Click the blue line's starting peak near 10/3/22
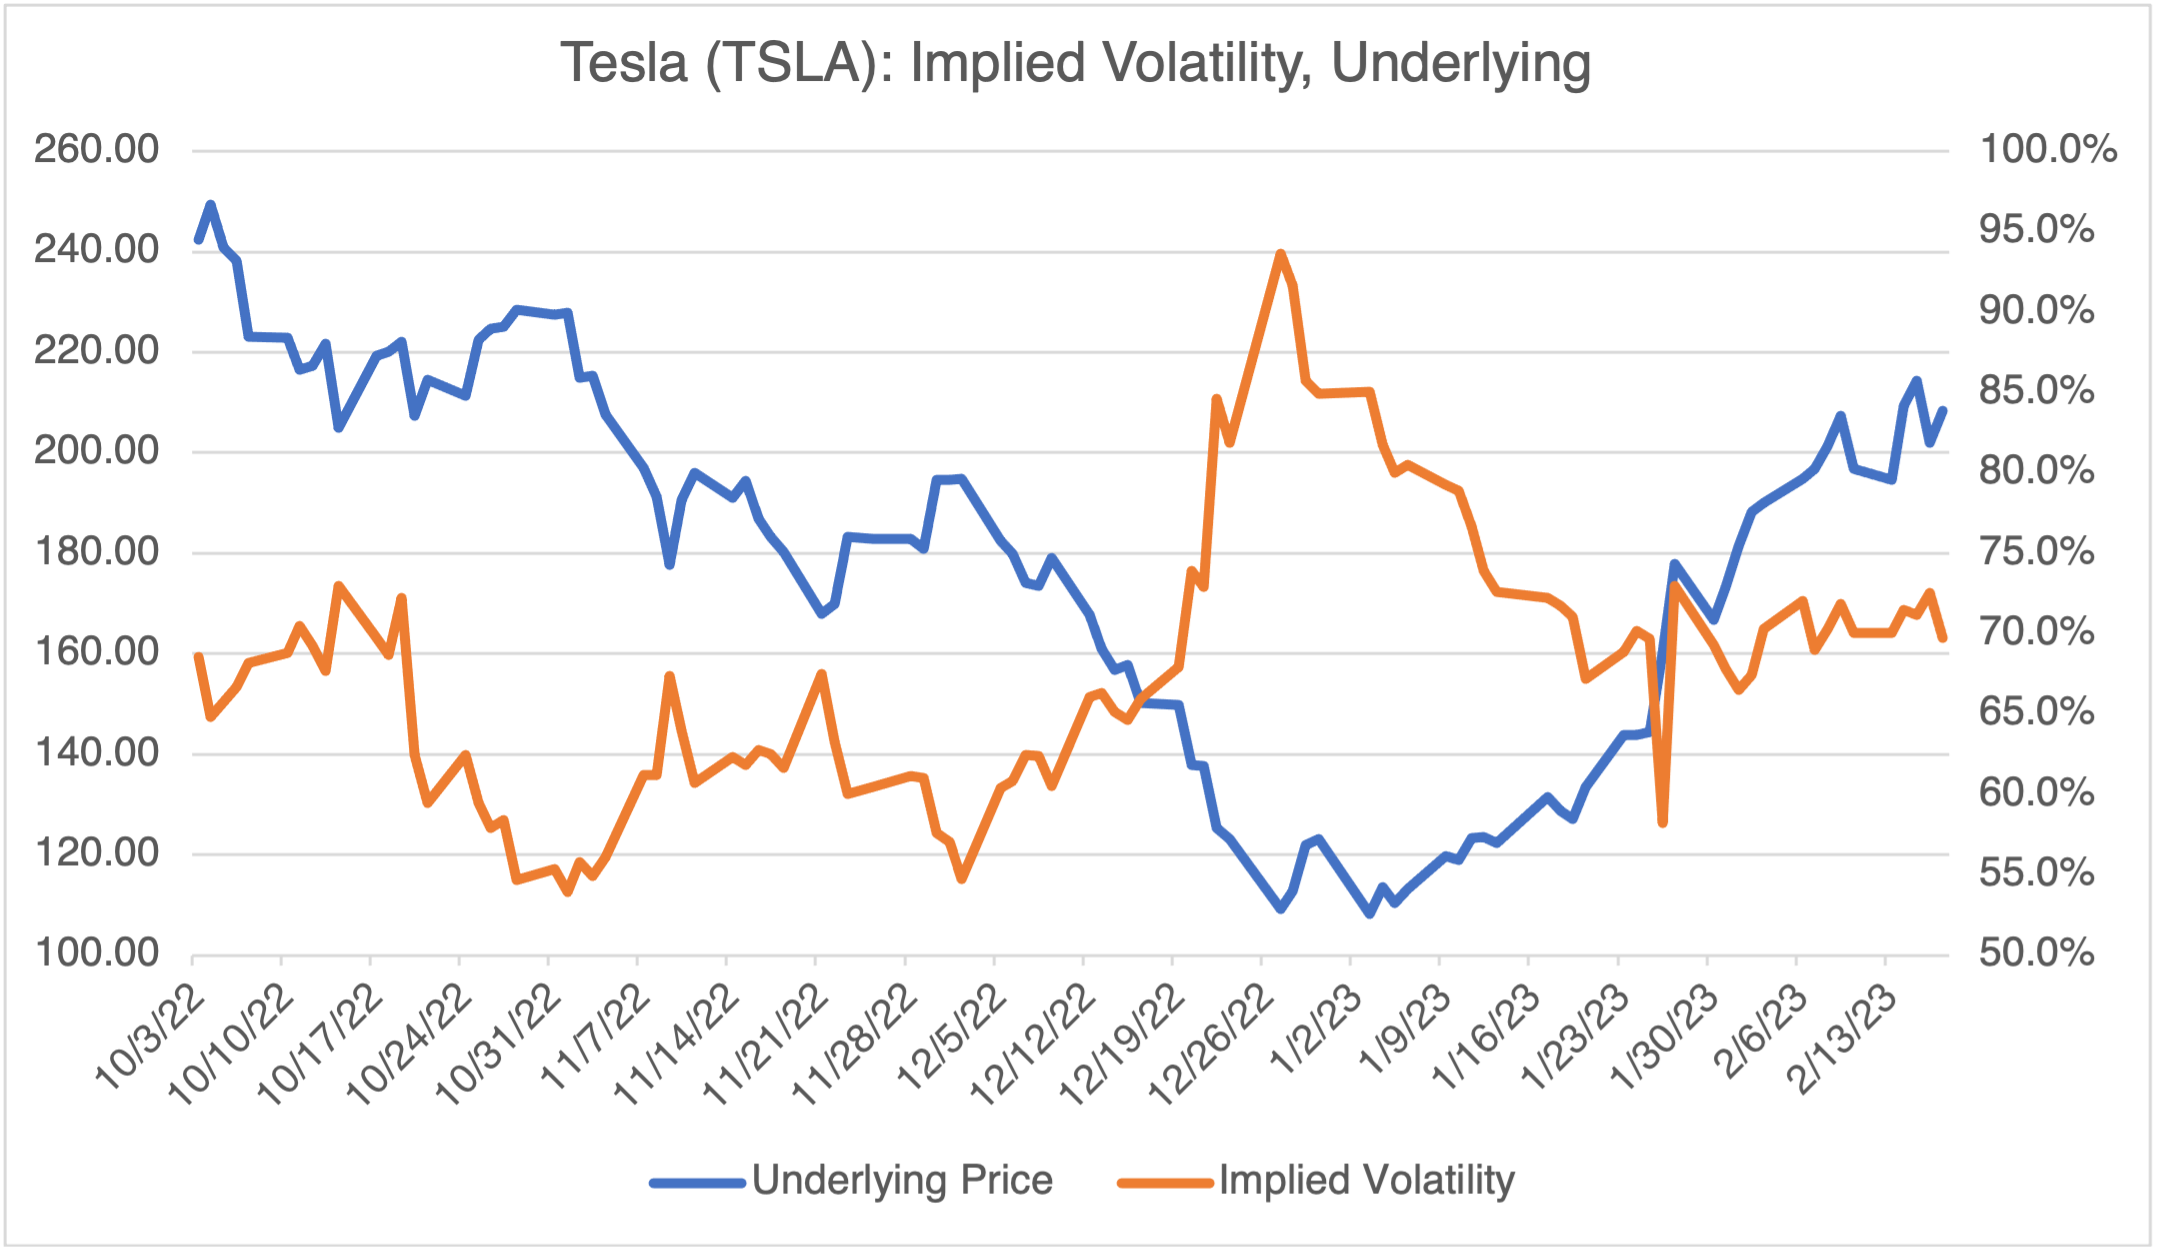The height and width of the screenshot is (1251, 2158). click(211, 204)
